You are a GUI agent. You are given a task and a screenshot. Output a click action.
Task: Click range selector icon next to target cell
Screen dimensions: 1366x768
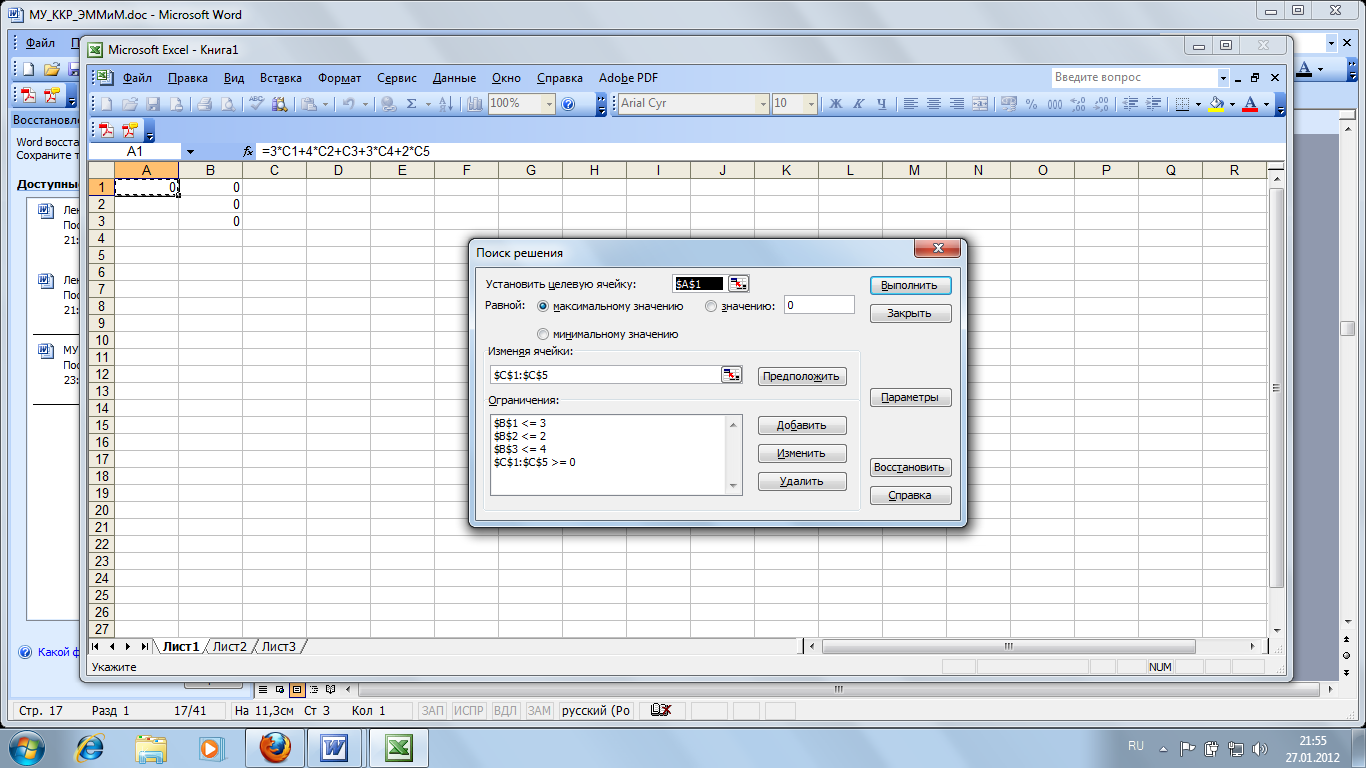[x=738, y=284]
